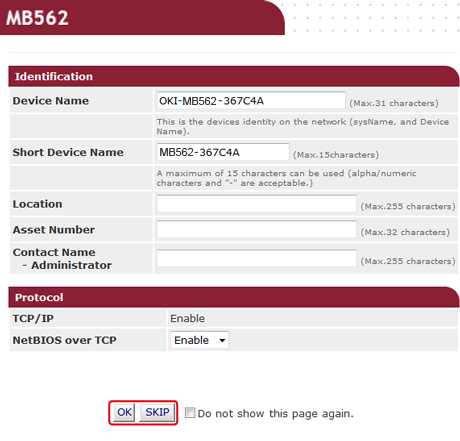Image resolution: width=460 pixels, height=441 pixels.
Task: Click the Identification section header
Action: click(x=54, y=76)
